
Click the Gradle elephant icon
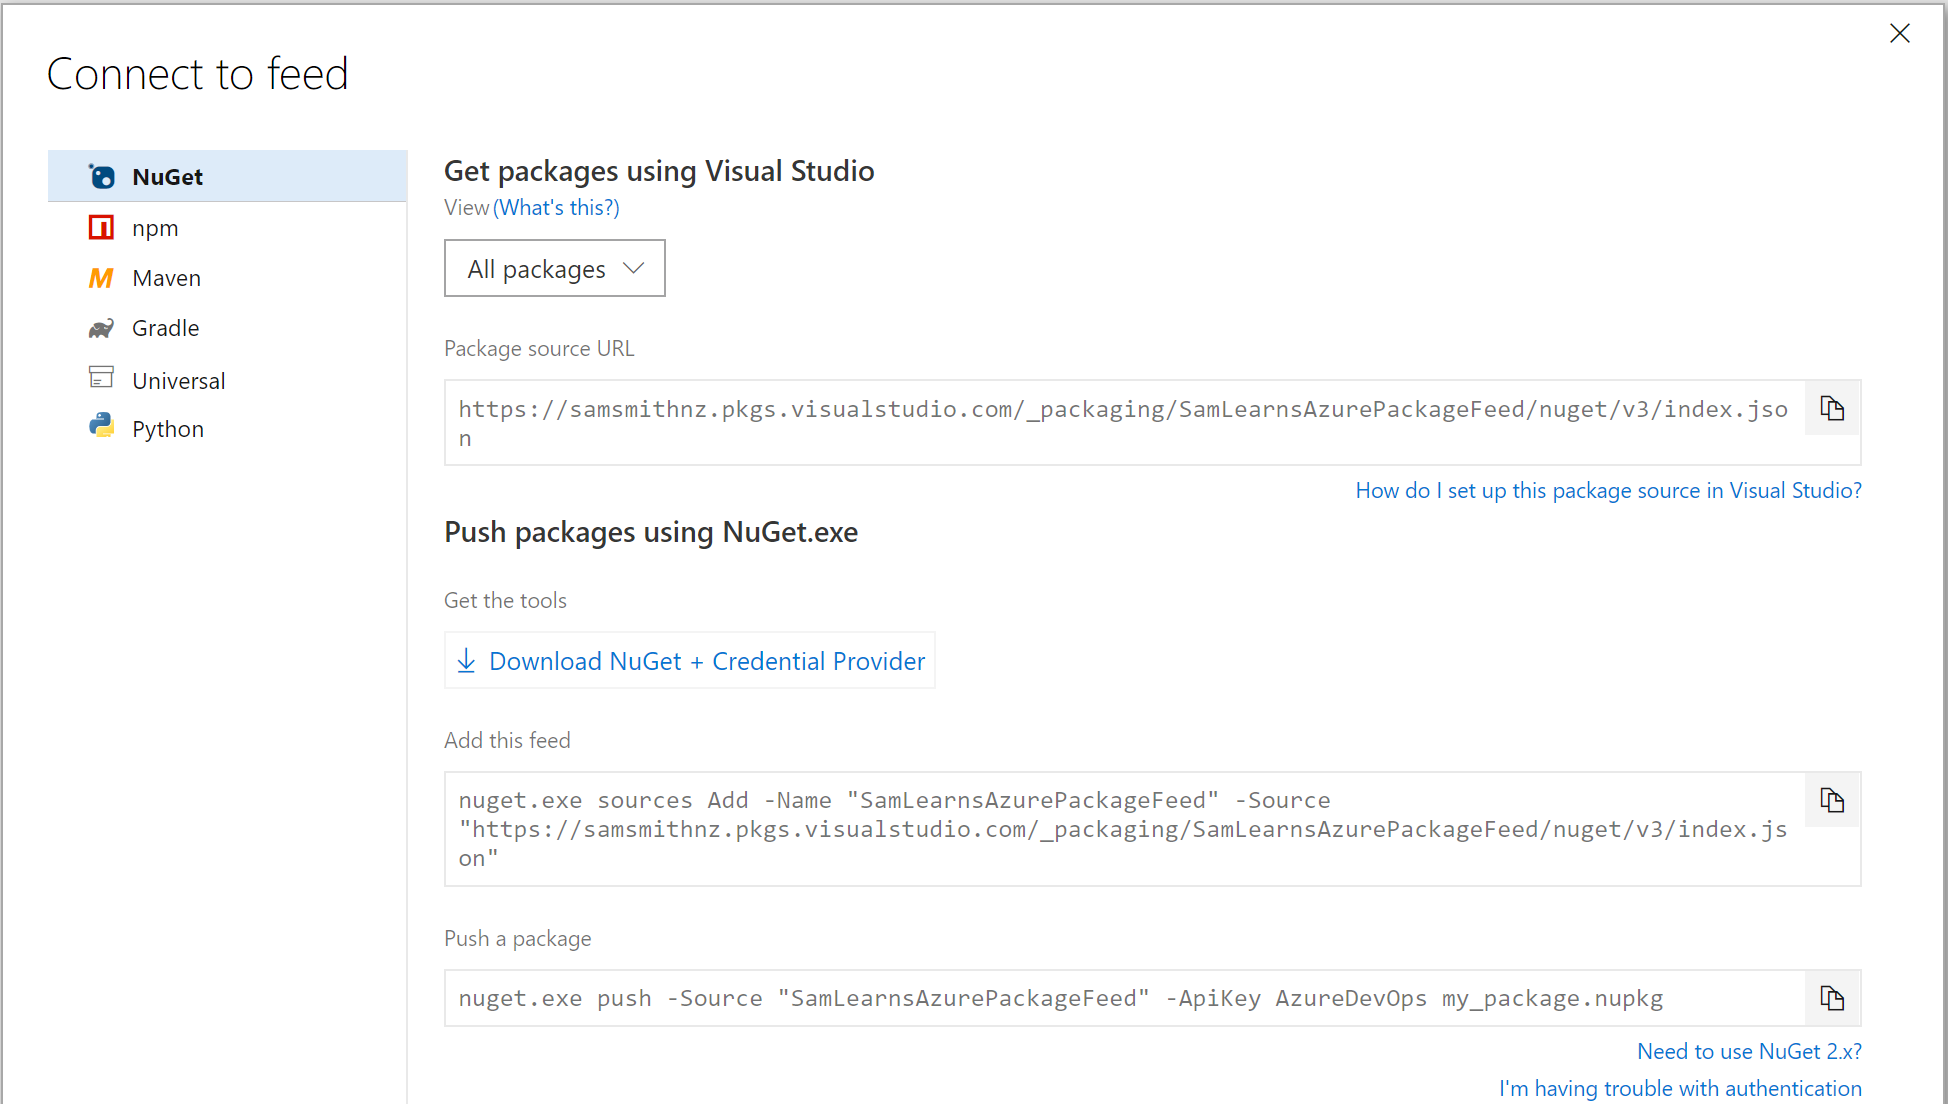pos(101,328)
